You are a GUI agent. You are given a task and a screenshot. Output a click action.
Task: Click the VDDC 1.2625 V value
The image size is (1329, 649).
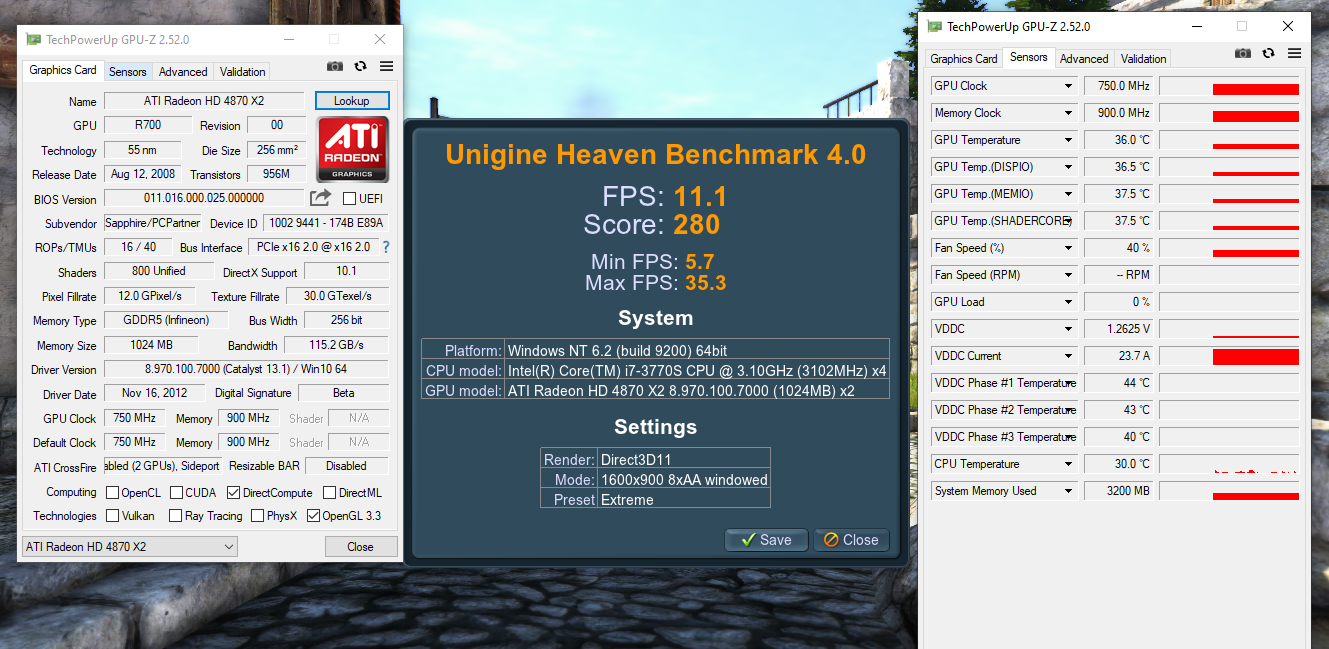(1118, 329)
